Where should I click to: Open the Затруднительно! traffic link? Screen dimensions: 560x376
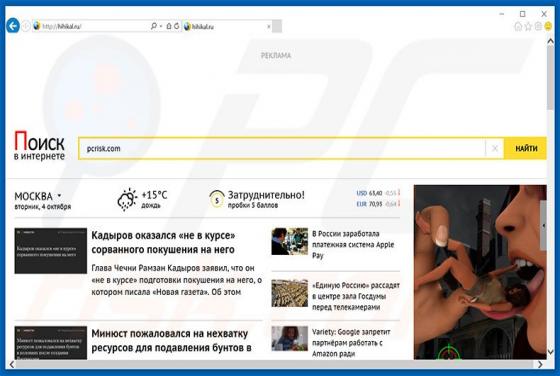[266, 195]
